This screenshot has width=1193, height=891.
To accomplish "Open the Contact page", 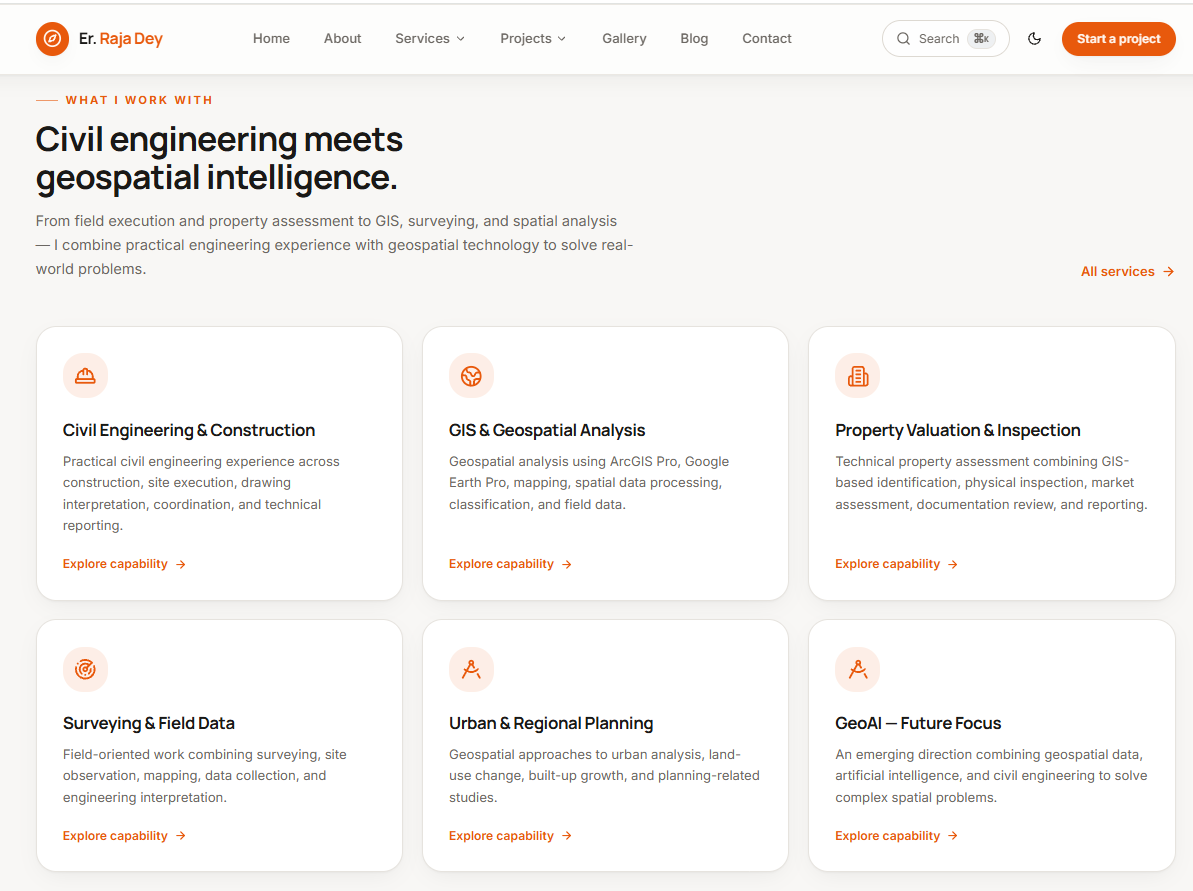I will (x=767, y=39).
